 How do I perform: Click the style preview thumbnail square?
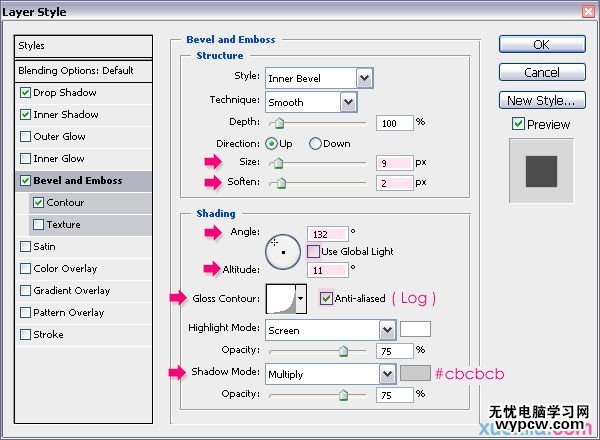pyautogui.click(x=541, y=171)
